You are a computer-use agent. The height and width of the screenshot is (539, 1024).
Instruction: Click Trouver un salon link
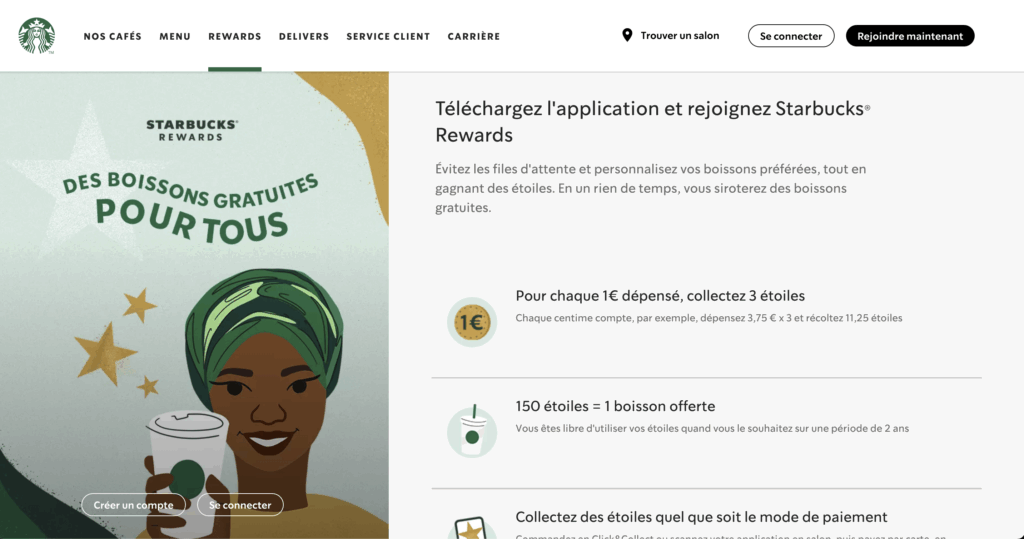point(679,36)
